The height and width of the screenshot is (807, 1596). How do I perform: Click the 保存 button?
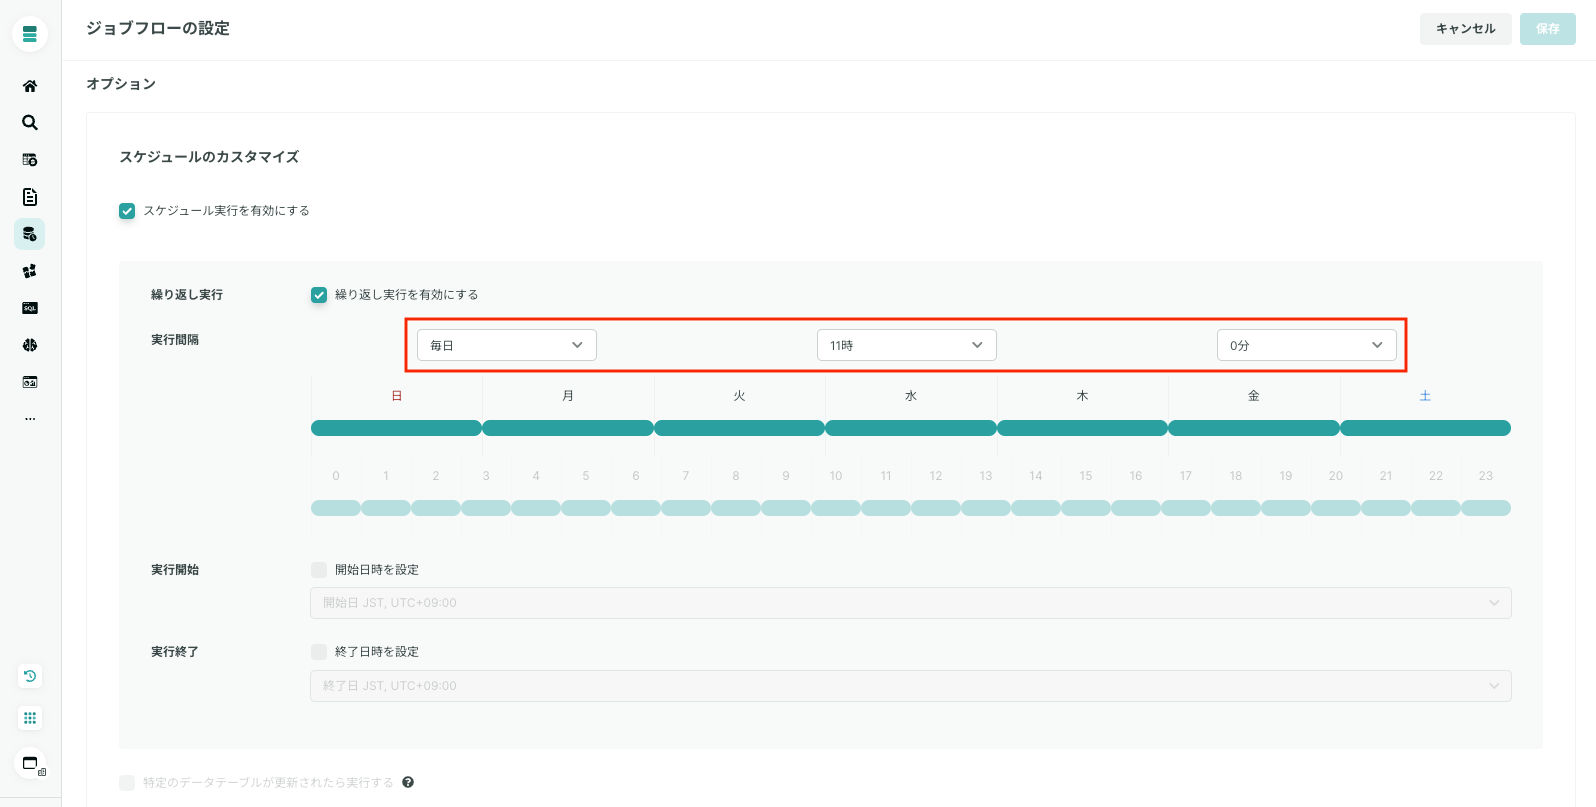coord(1548,29)
